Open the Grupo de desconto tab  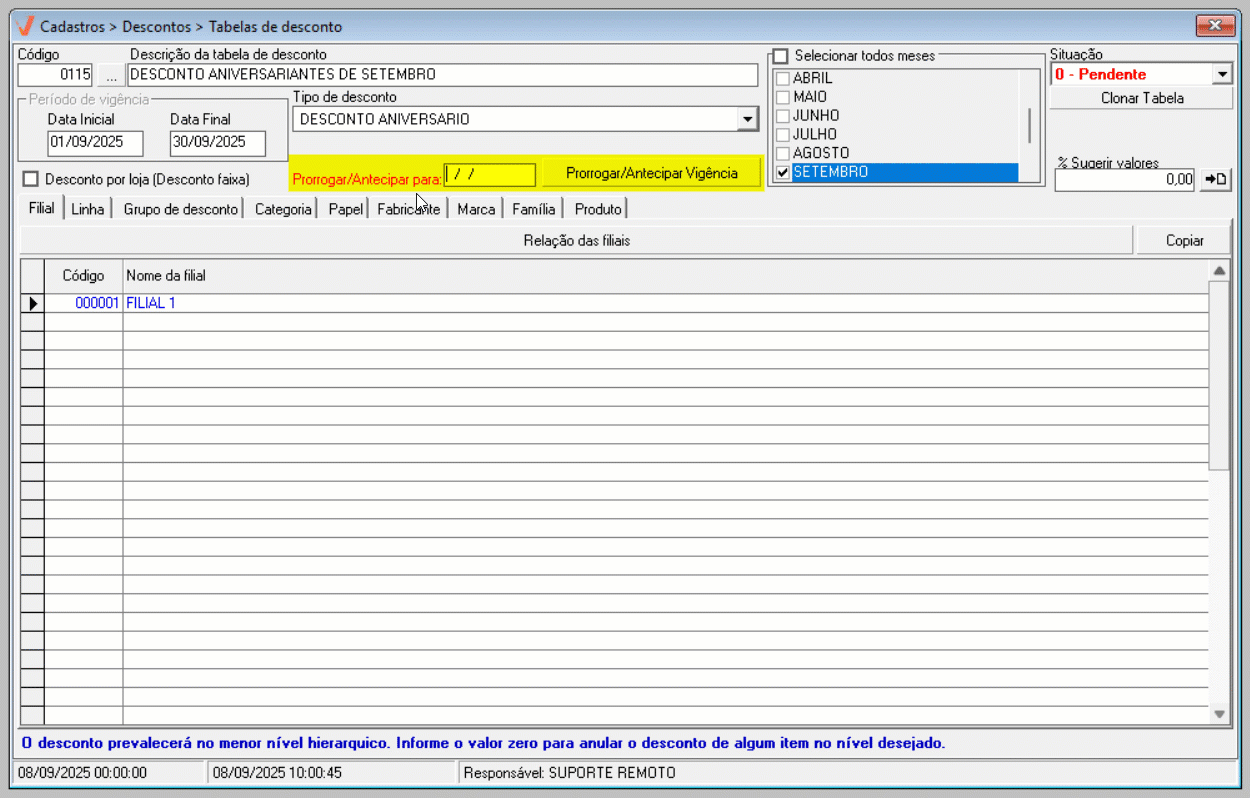[x=180, y=209]
